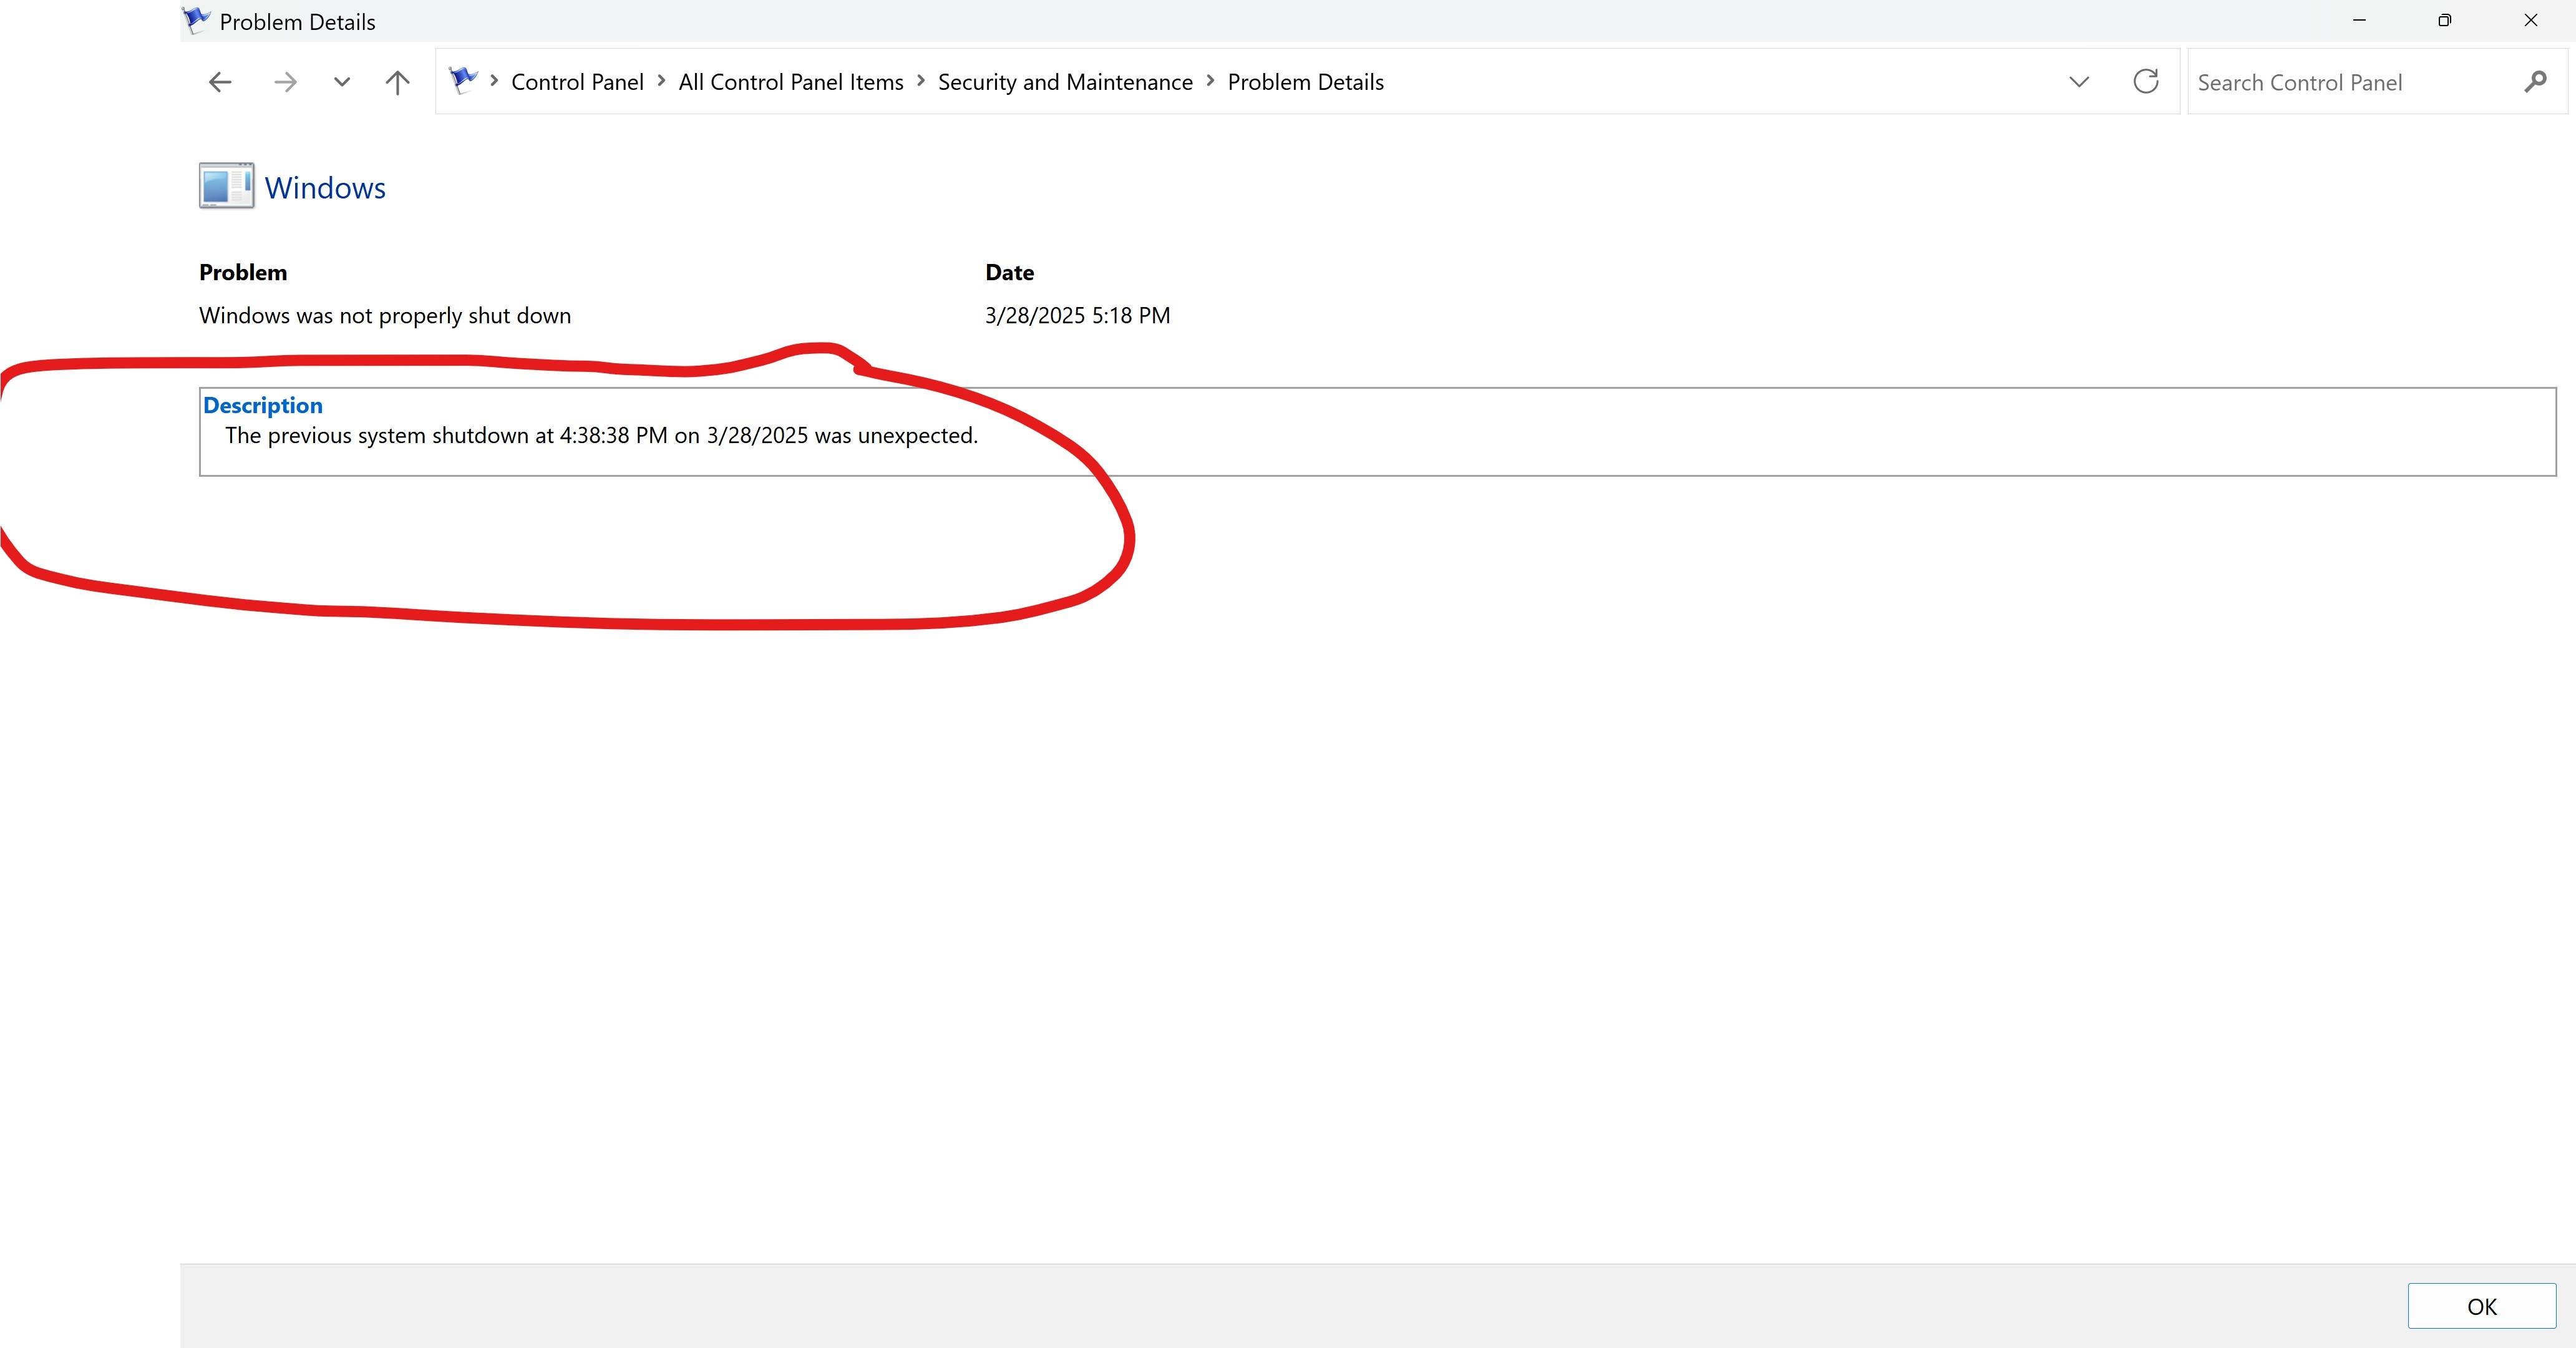
Task: Open the recent locations dropdown chevron
Action: click(x=342, y=82)
